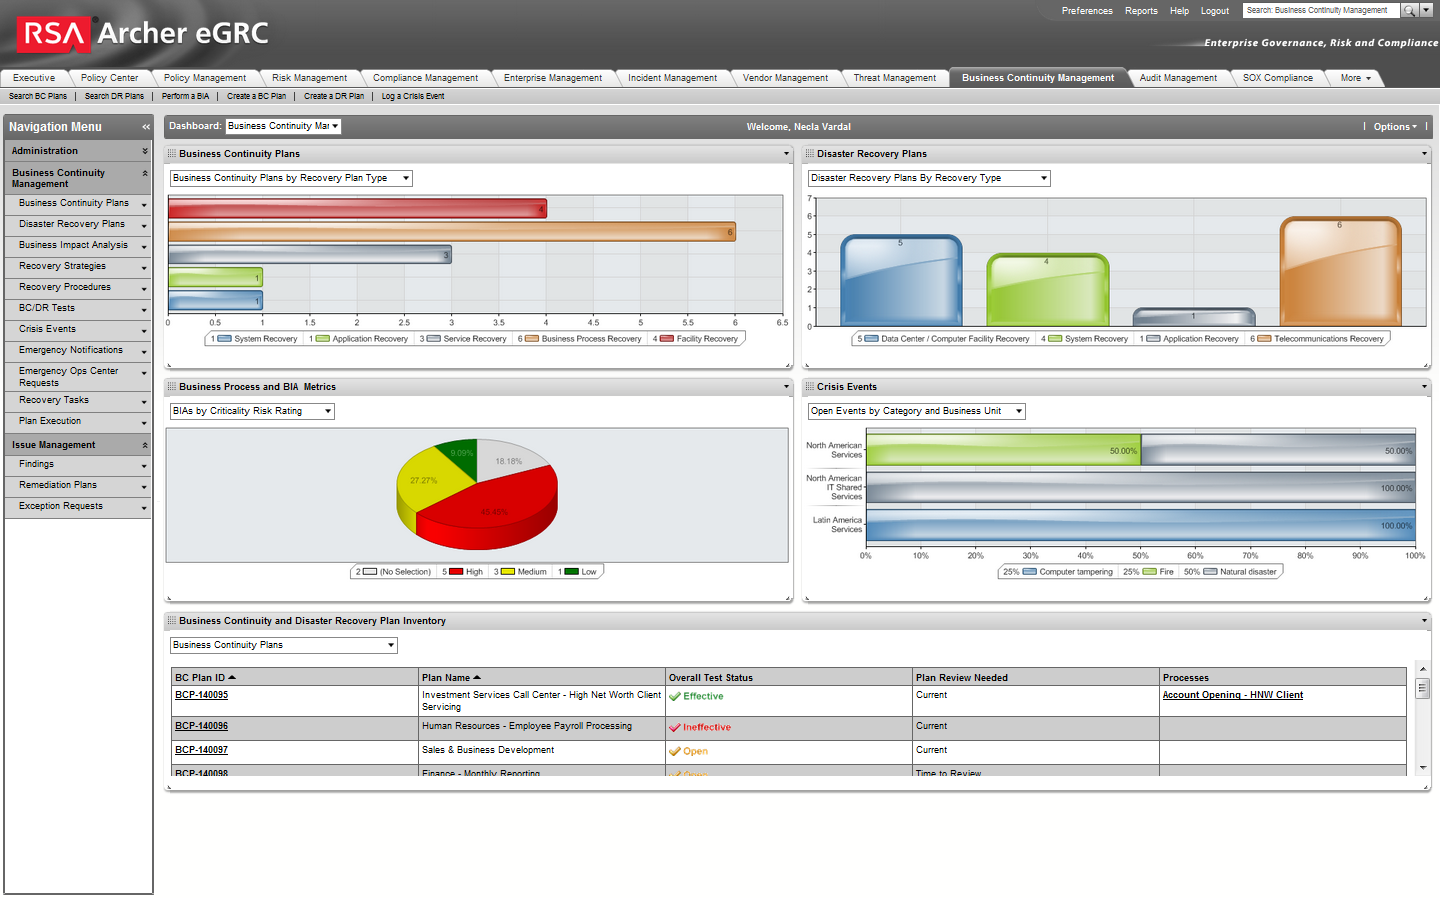Click Facility Recovery red legend swatch
This screenshot has height=900, width=1440.
(667, 339)
